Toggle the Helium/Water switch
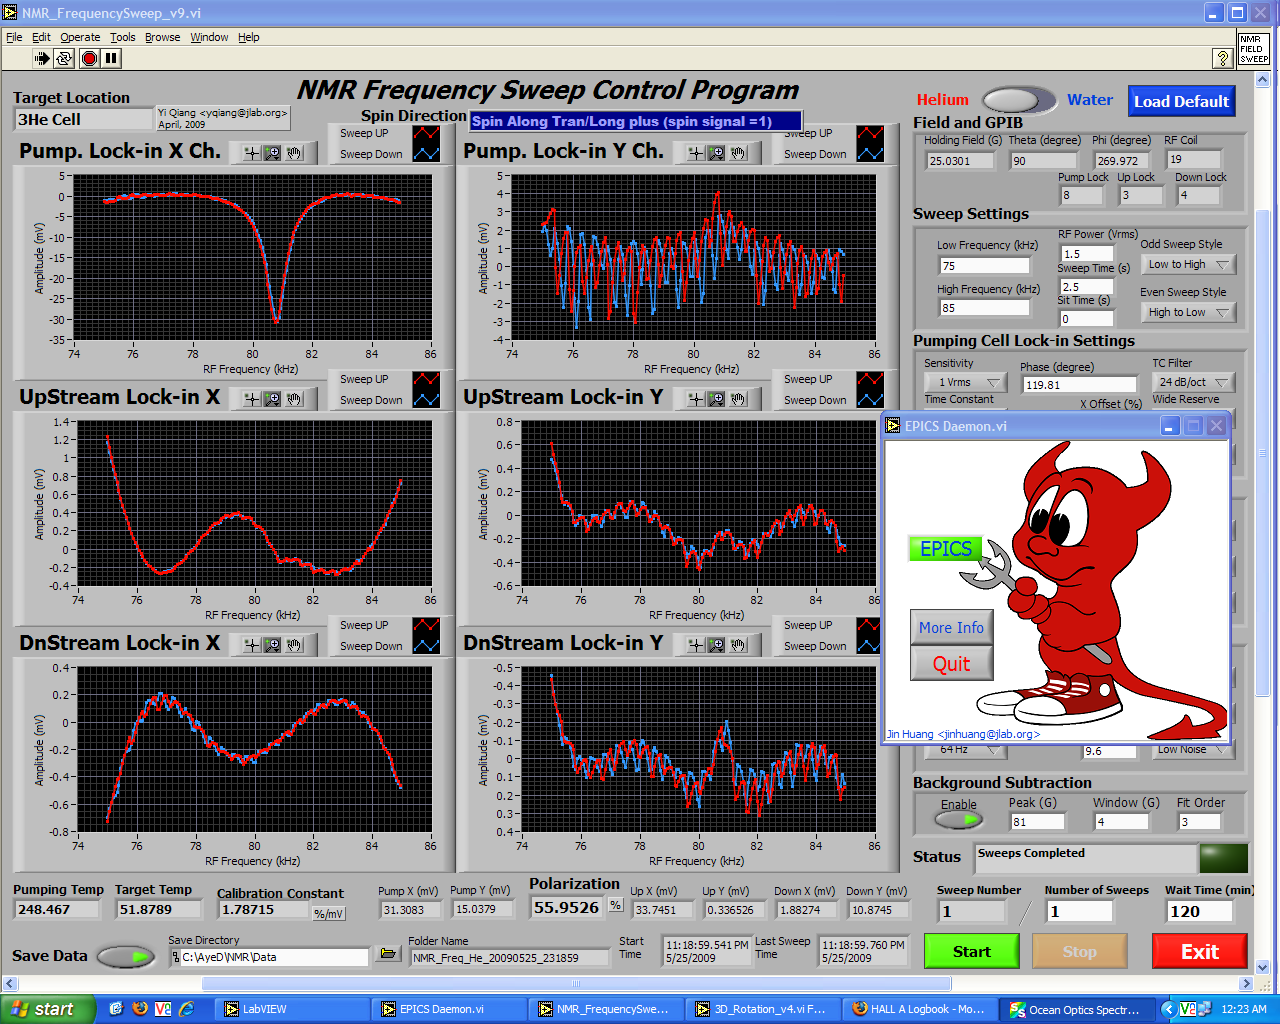The image size is (1280, 1024). click(1018, 100)
